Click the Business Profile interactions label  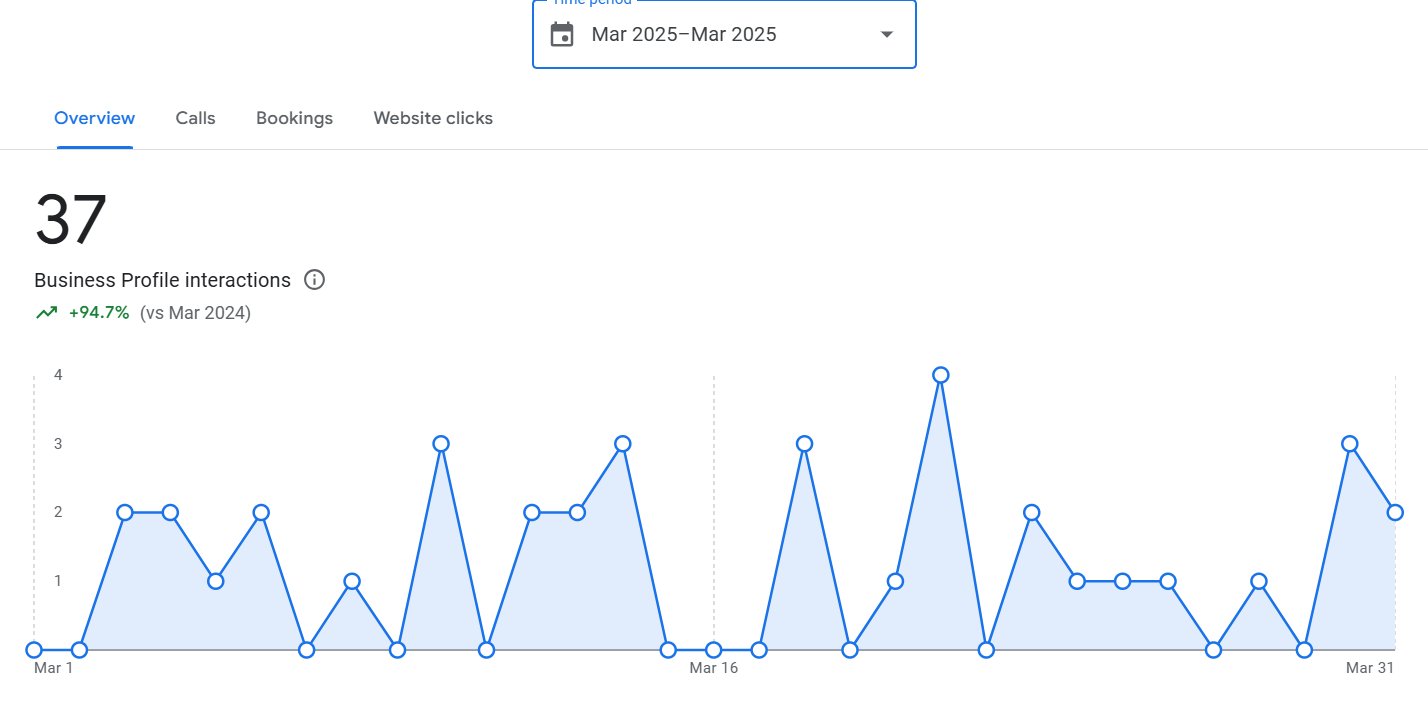(x=162, y=280)
